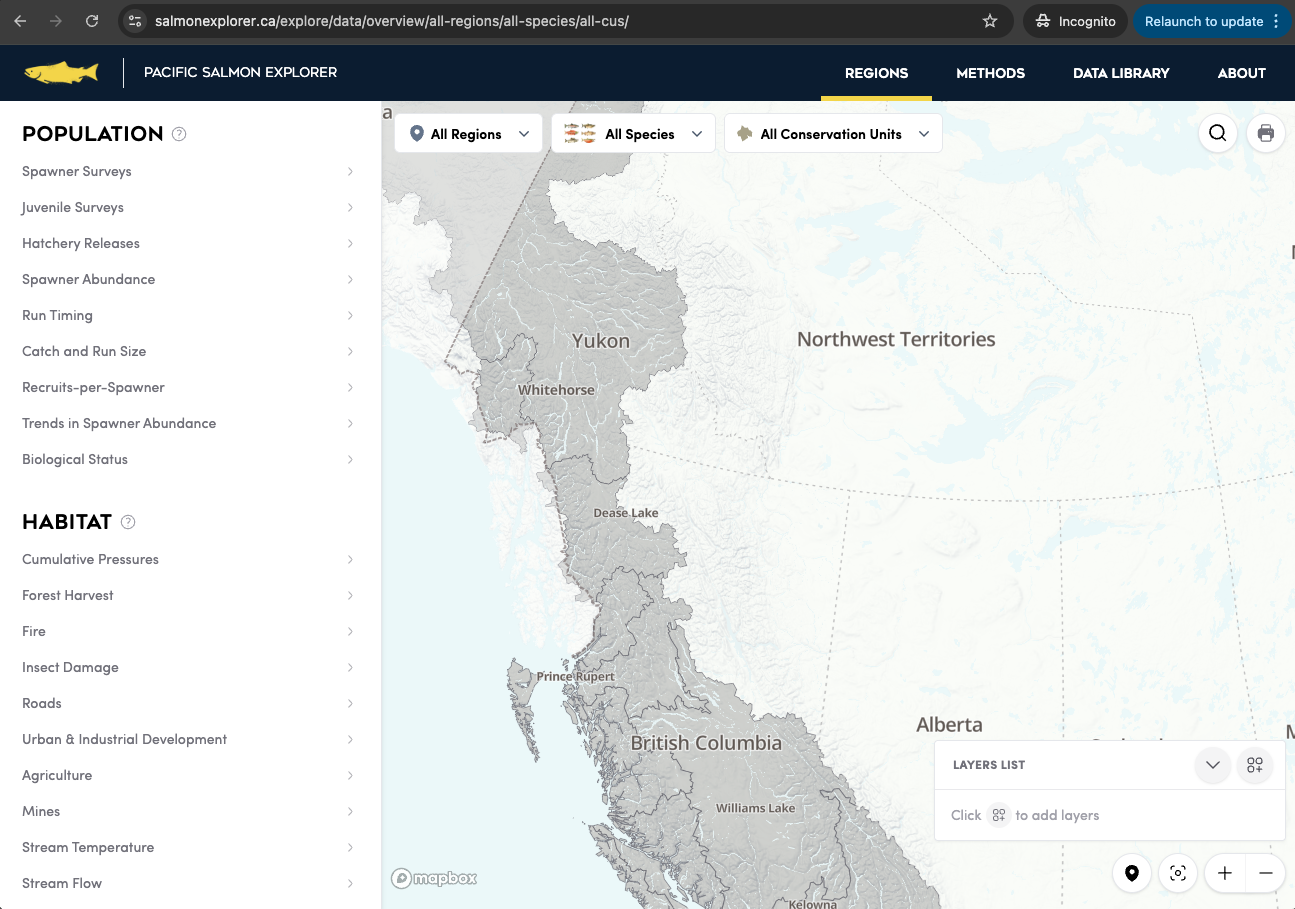Switch to the Methods tab
The height and width of the screenshot is (909, 1295).
pos(990,73)
